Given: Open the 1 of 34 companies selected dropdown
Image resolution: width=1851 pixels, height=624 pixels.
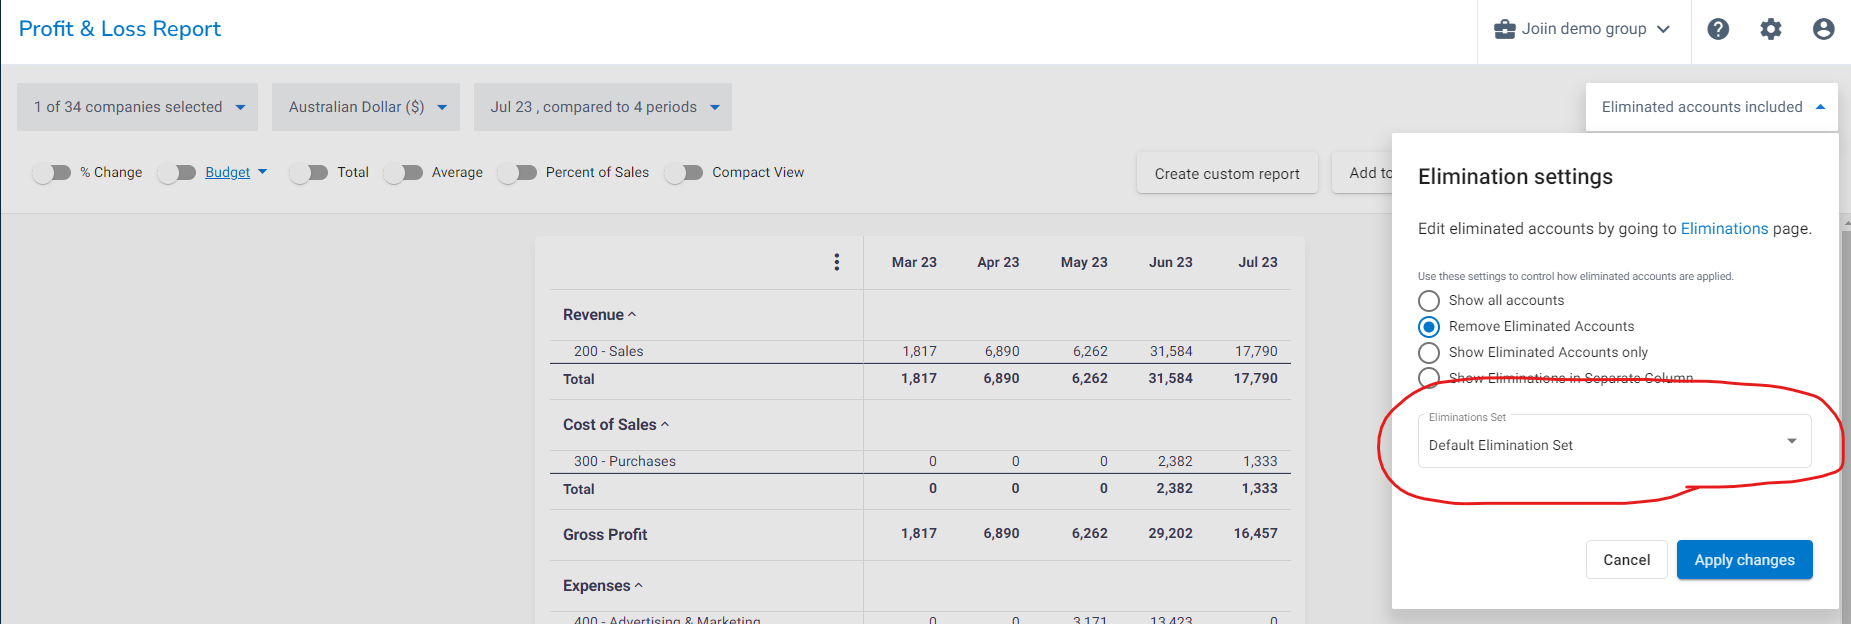Looking at the screenshot, I should (138, 107).
